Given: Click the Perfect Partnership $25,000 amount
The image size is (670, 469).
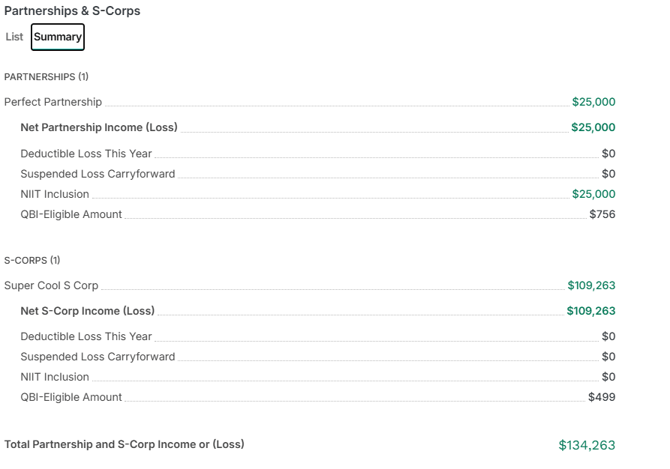Looking at the screenshot, I should tap(594, 102).
